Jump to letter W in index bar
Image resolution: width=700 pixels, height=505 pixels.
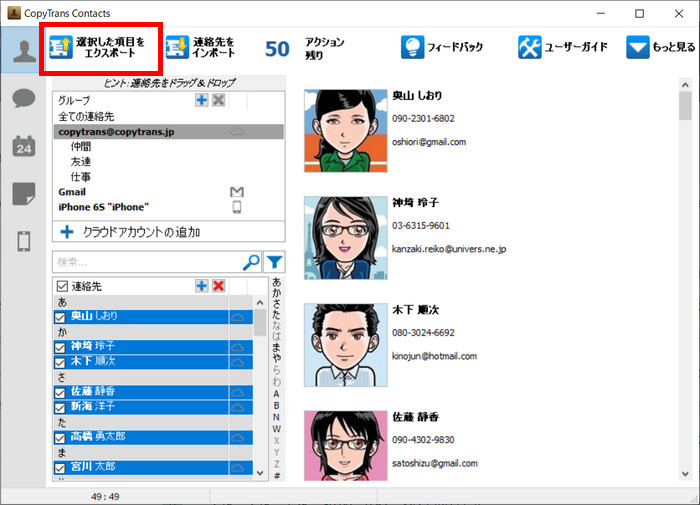pyautogui.click(x=276, y=429)
